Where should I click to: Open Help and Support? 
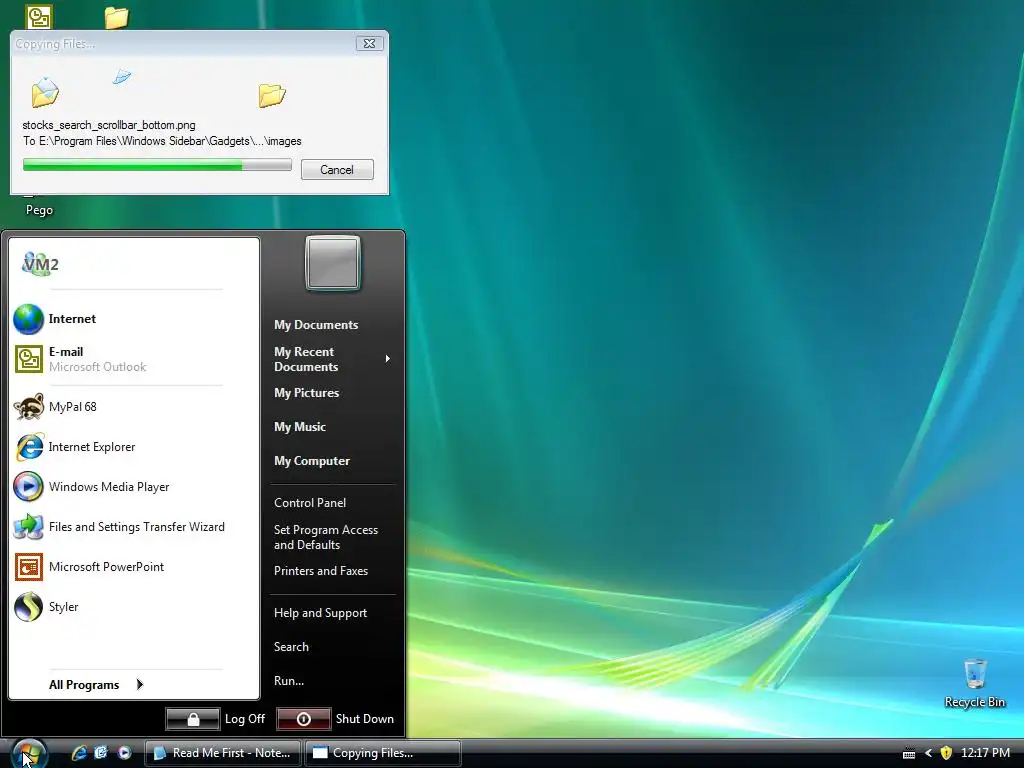click(320, 613)
